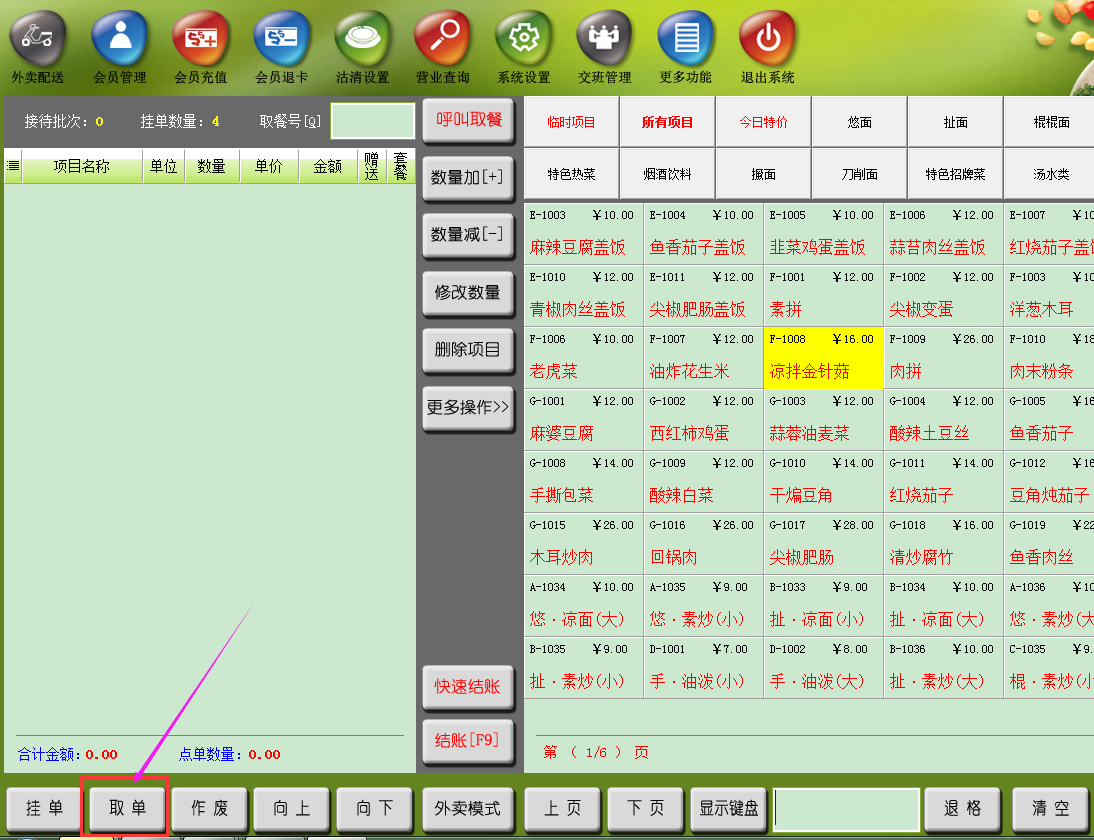Click the 取餐号 input field
The width and height of the screenshot is (1094, 840).
372,121
